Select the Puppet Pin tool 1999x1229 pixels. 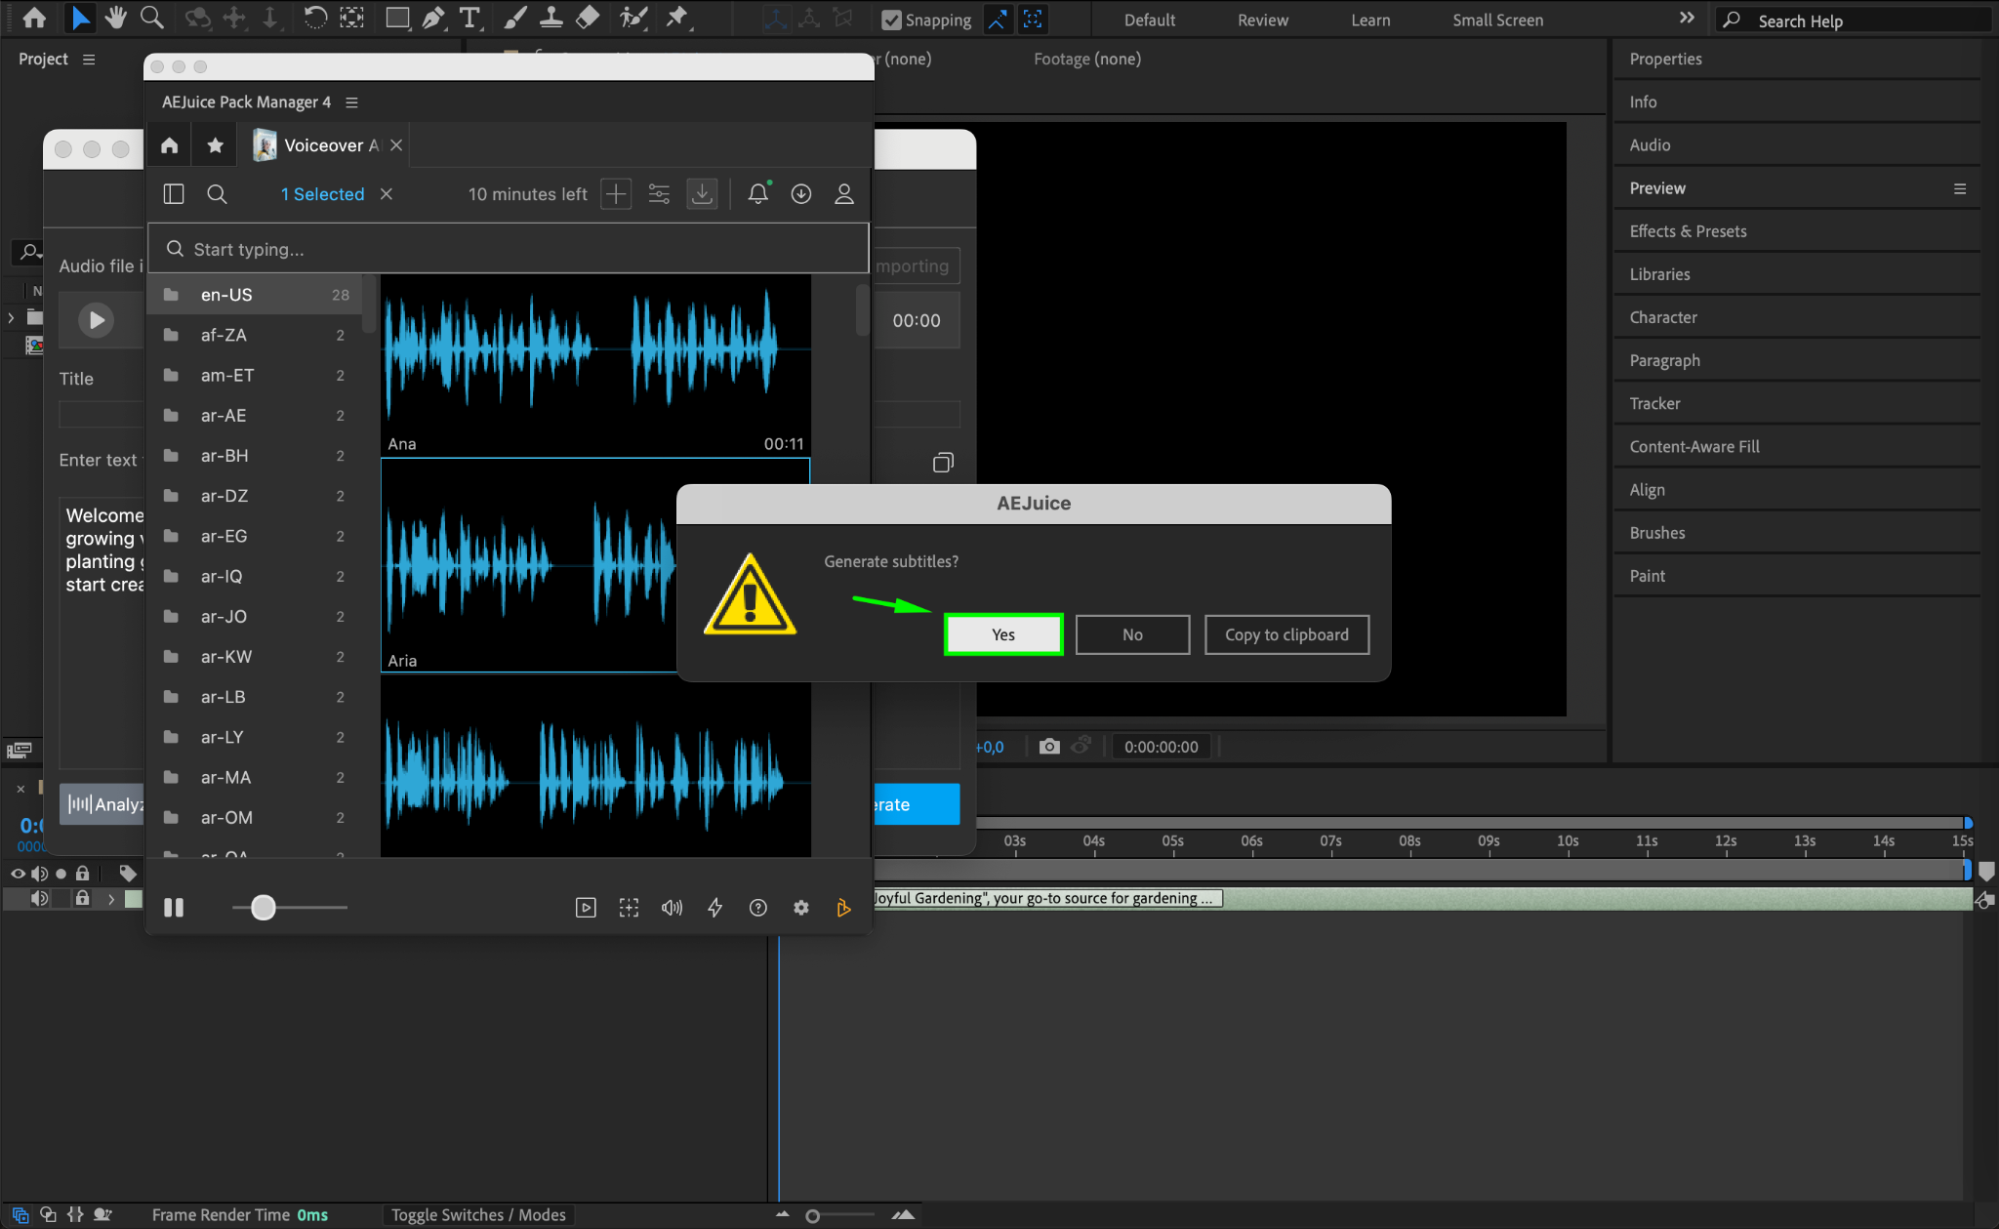[x=677, y=17]
